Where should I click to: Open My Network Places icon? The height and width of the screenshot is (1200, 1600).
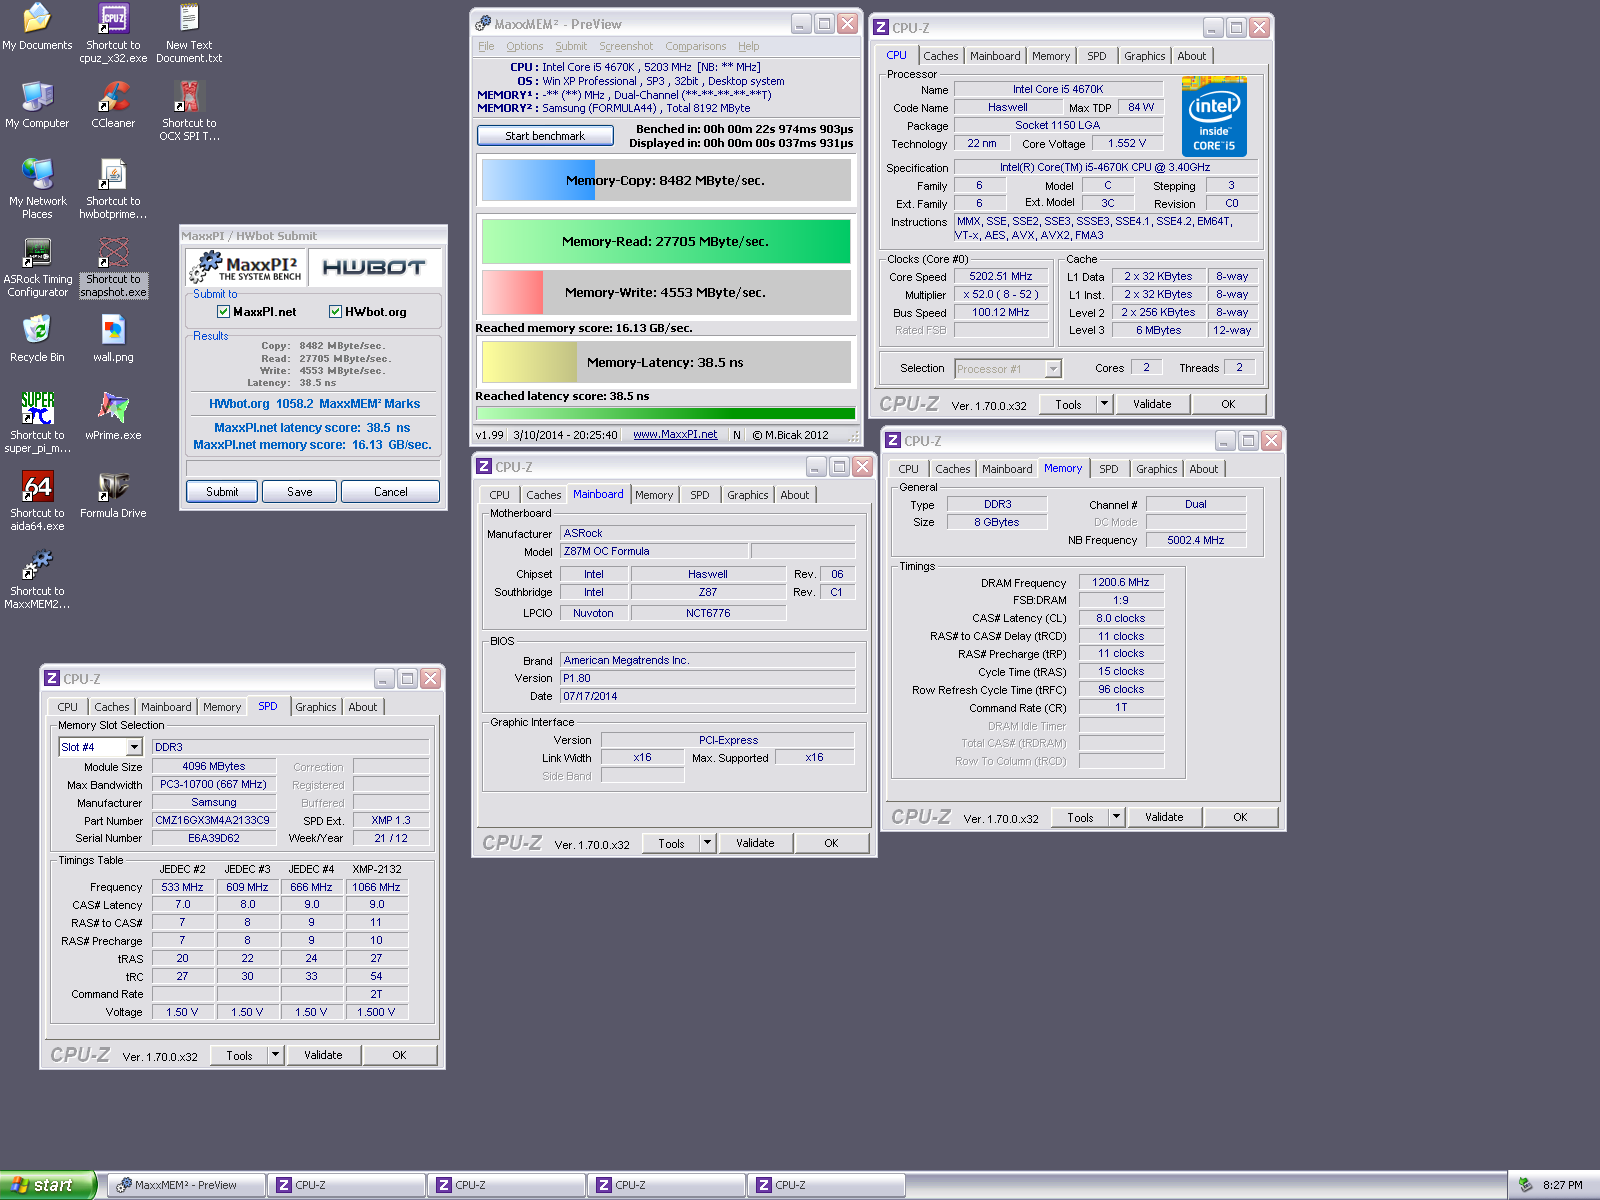(37, 189)
